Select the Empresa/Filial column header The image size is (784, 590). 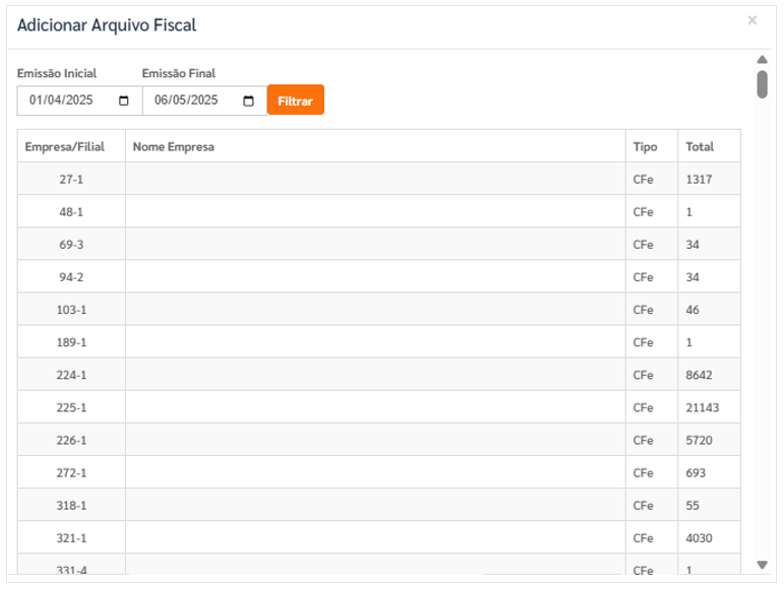pos(71,146)
